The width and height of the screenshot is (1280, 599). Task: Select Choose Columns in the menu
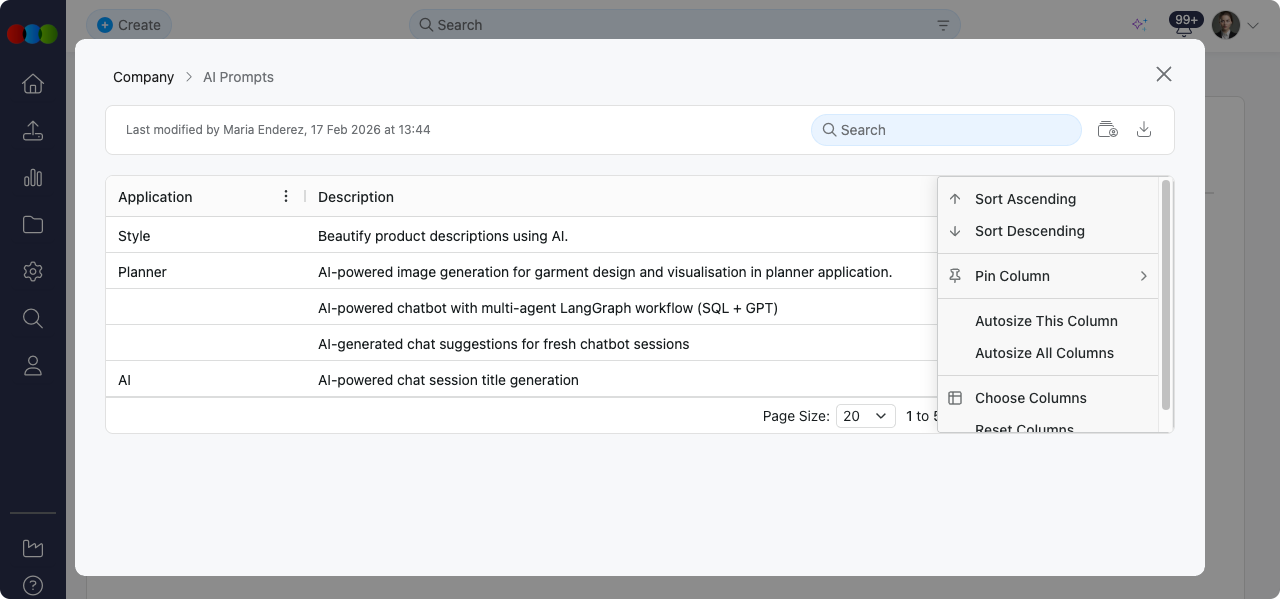pyautogui.click(x=1030, y=398)
